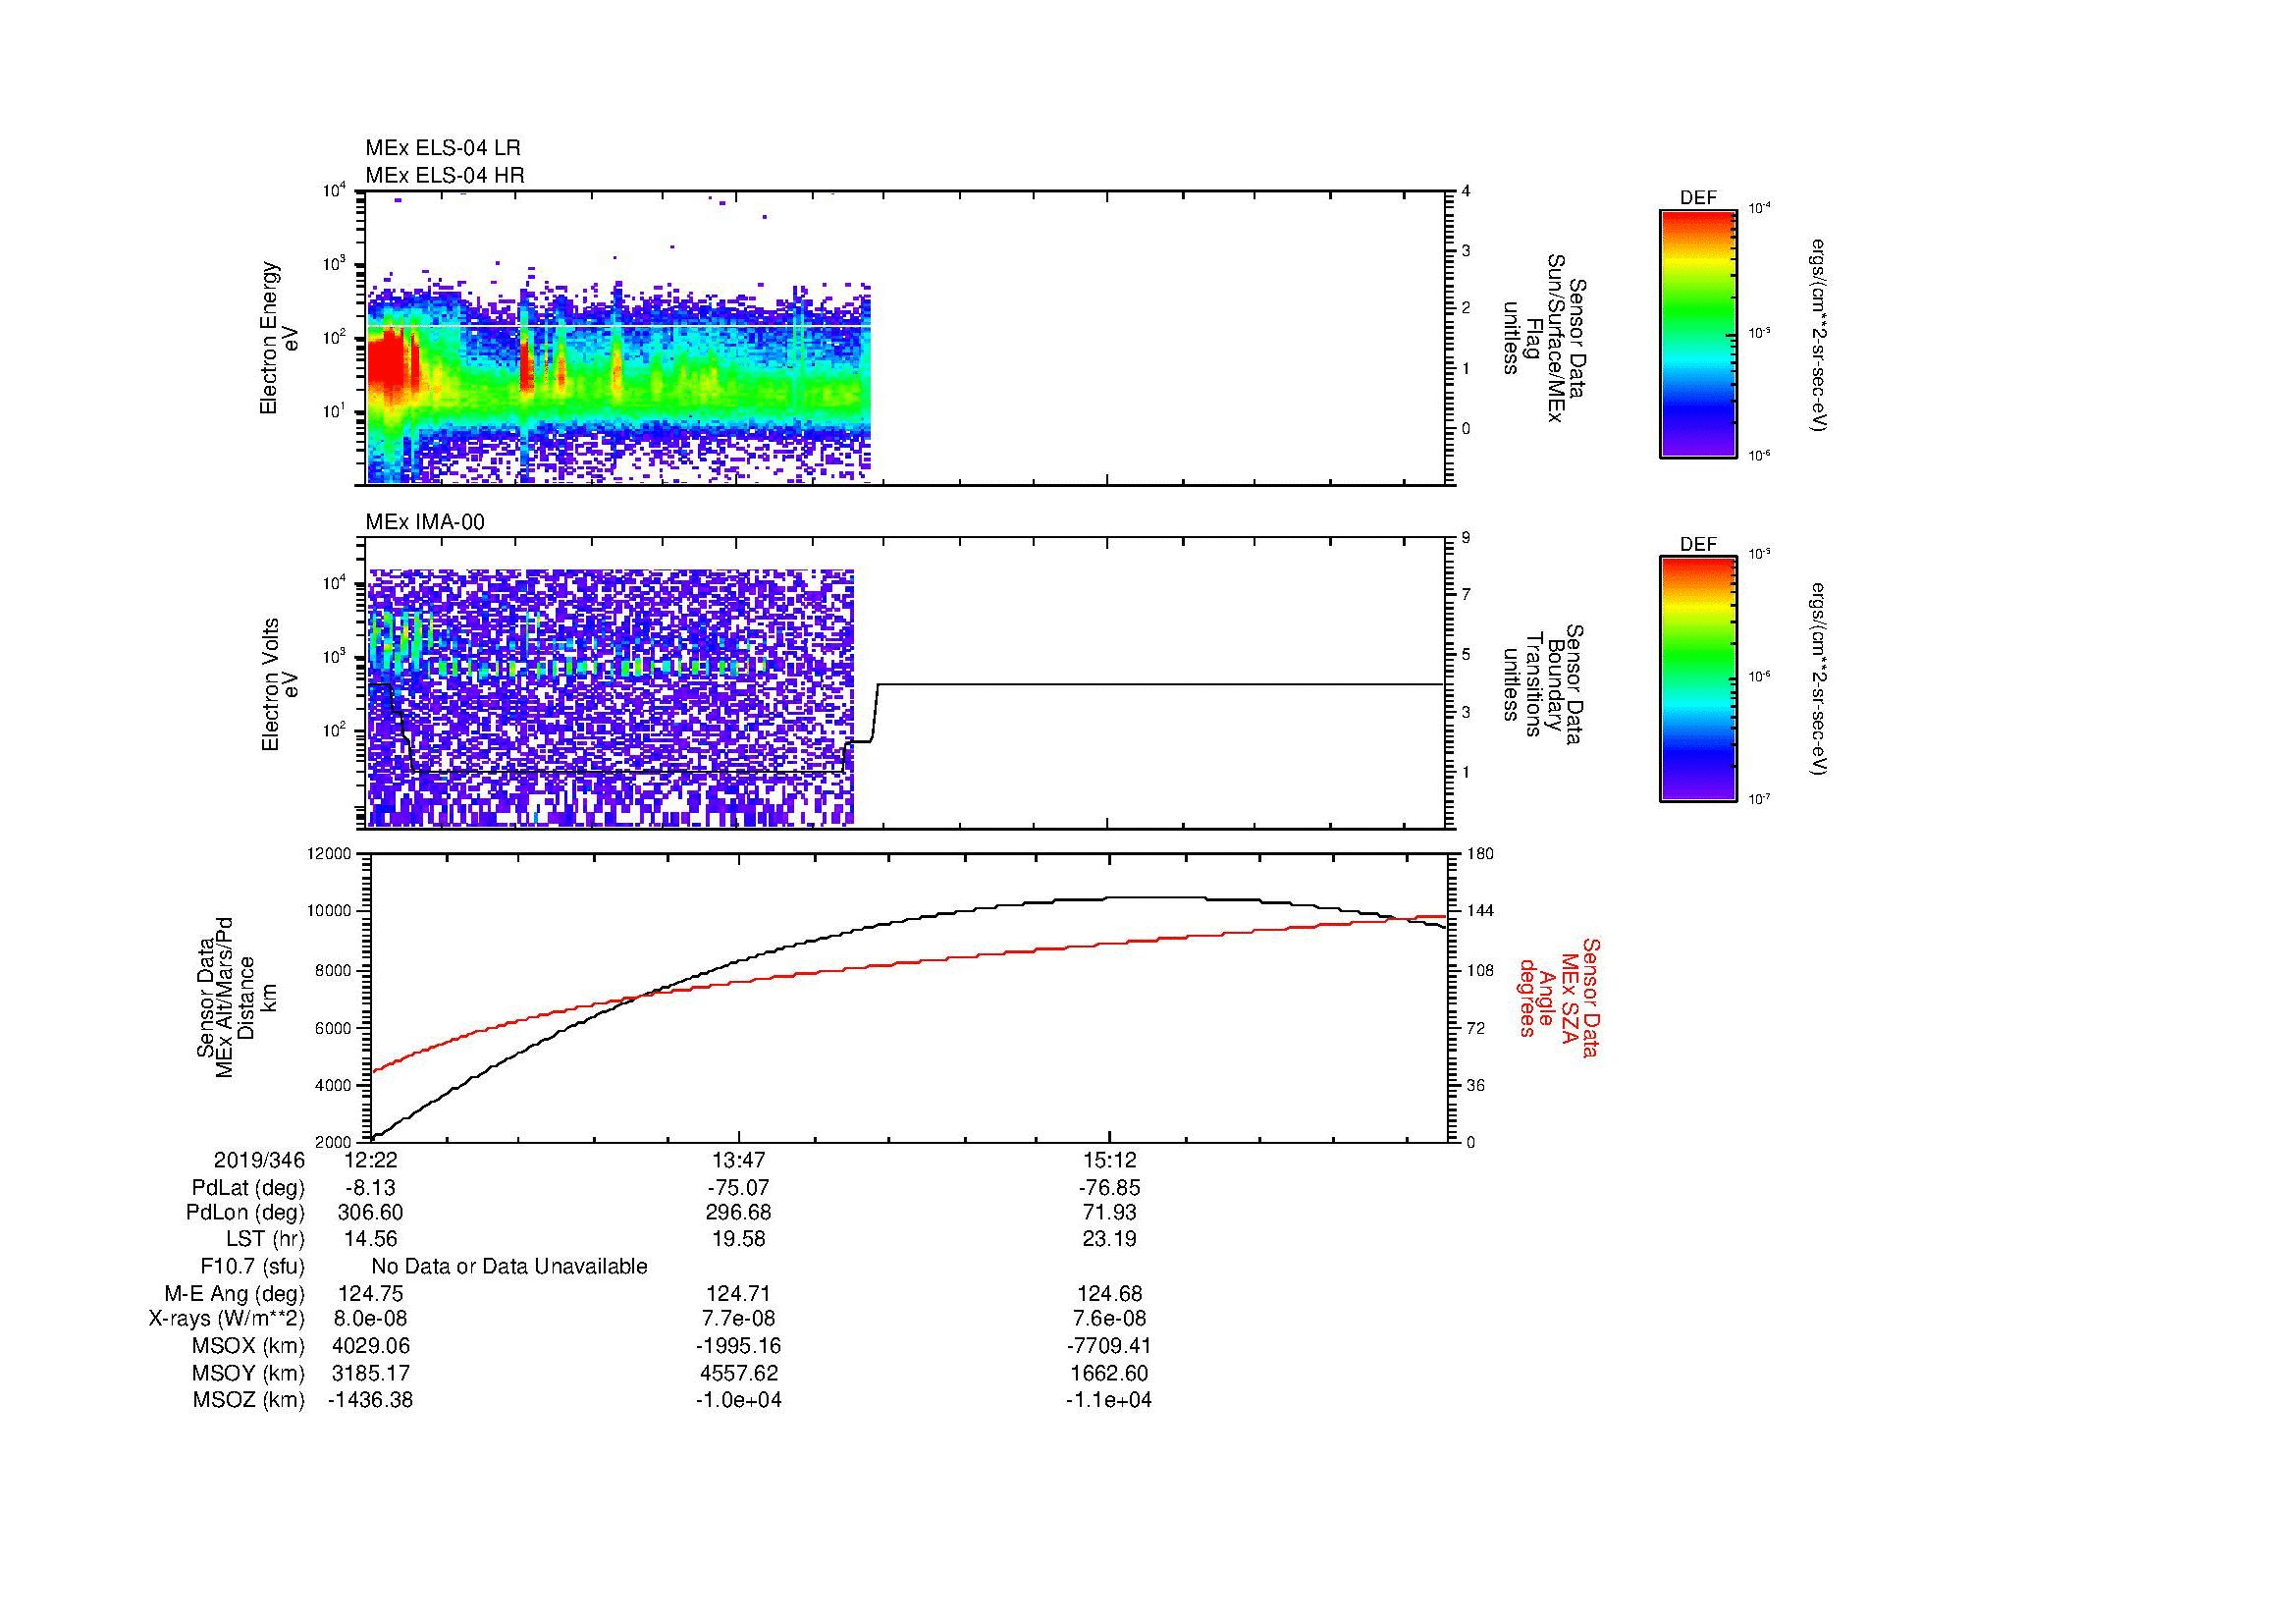Click the time tick label '15:12'

[1109, 1160]
